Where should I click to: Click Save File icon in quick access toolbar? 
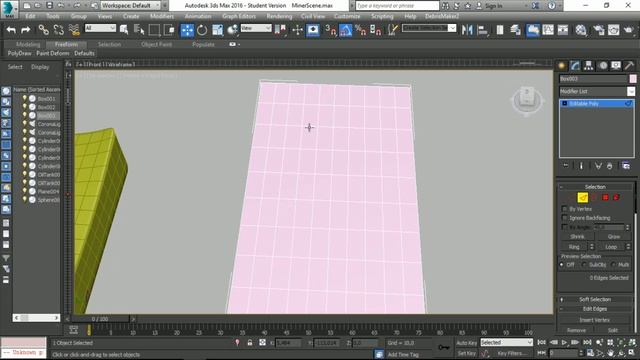(x=49, y=5)
